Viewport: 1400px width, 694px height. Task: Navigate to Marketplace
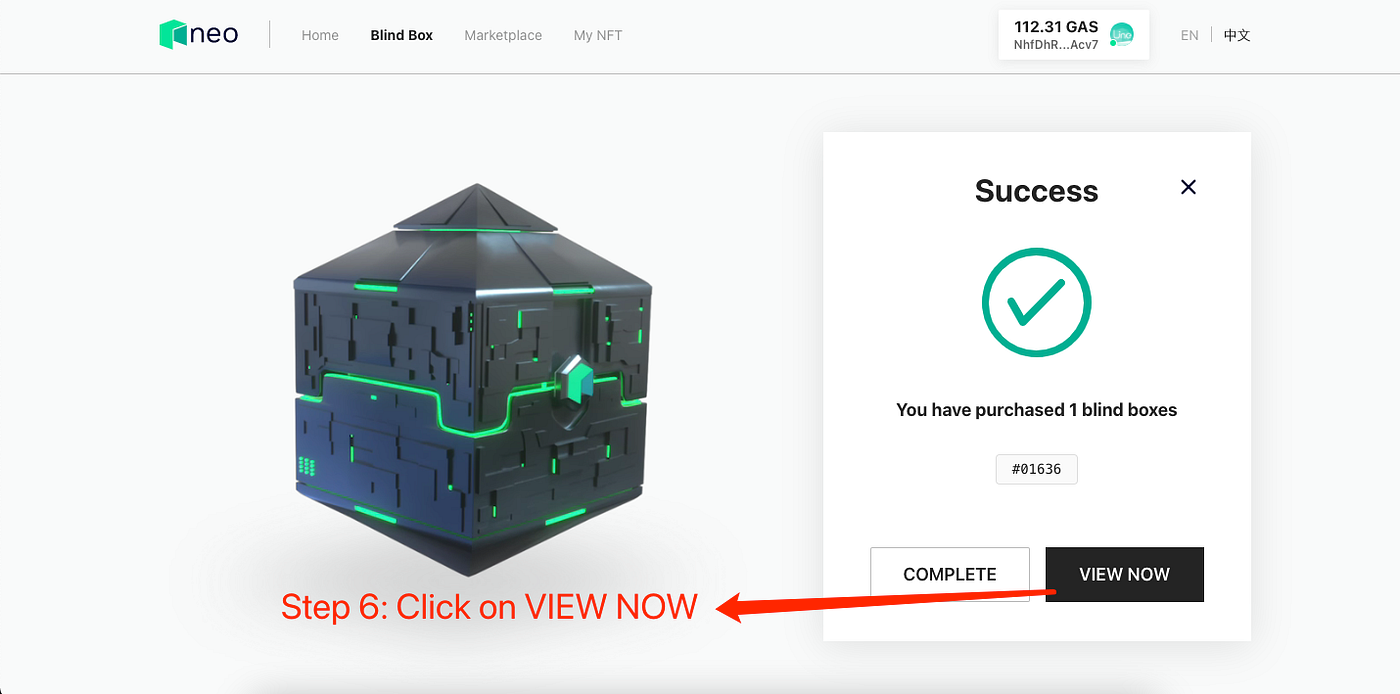pyautogui.click(x=503, y=35)
